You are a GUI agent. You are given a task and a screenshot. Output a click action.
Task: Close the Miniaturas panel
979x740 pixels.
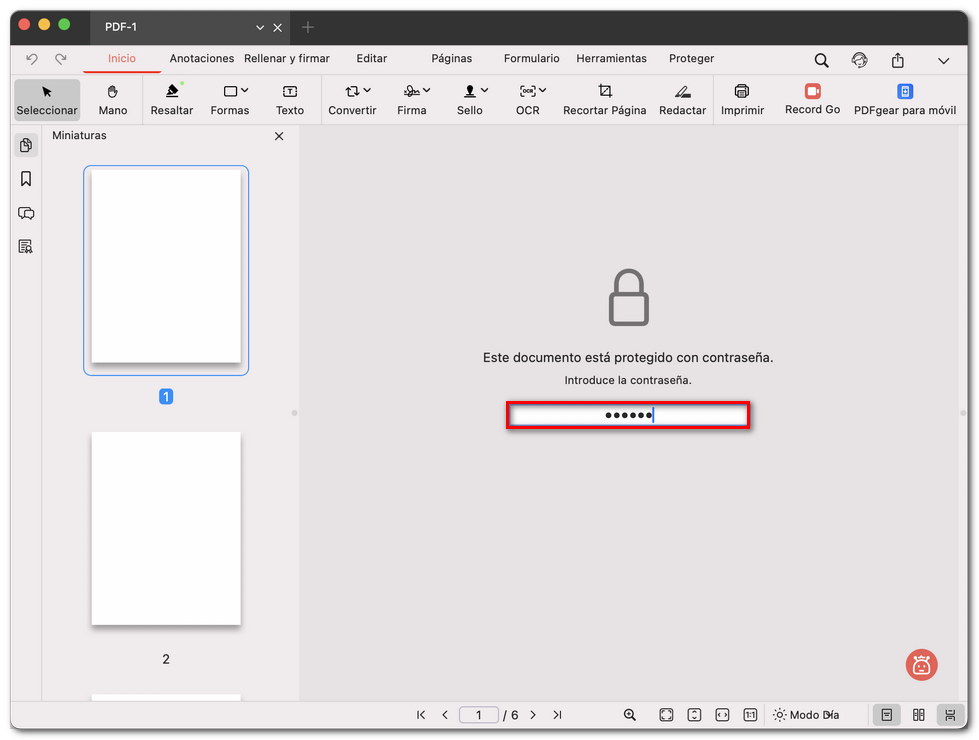tap(279, 135)
